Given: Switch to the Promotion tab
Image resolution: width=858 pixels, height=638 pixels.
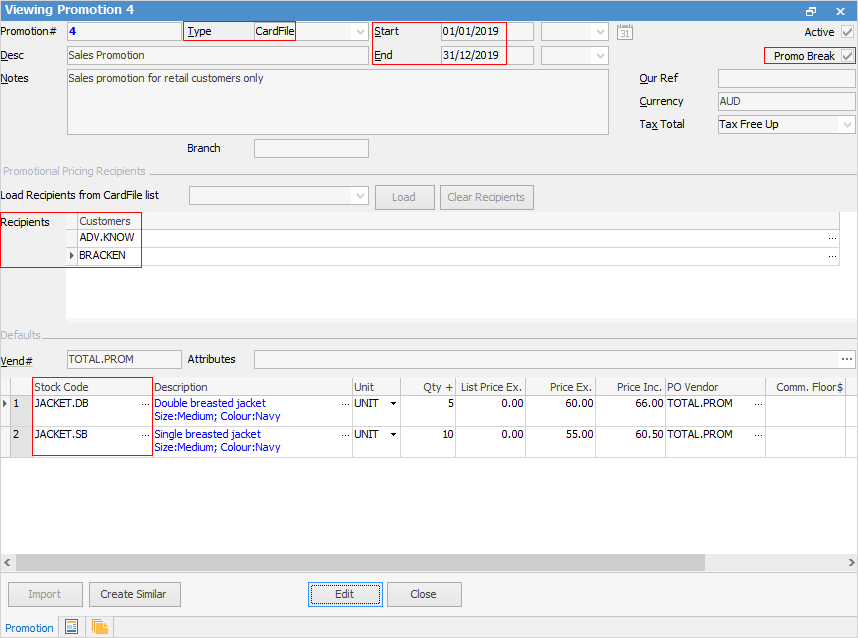Looking at the screenshot, I should tap(29, 628).
